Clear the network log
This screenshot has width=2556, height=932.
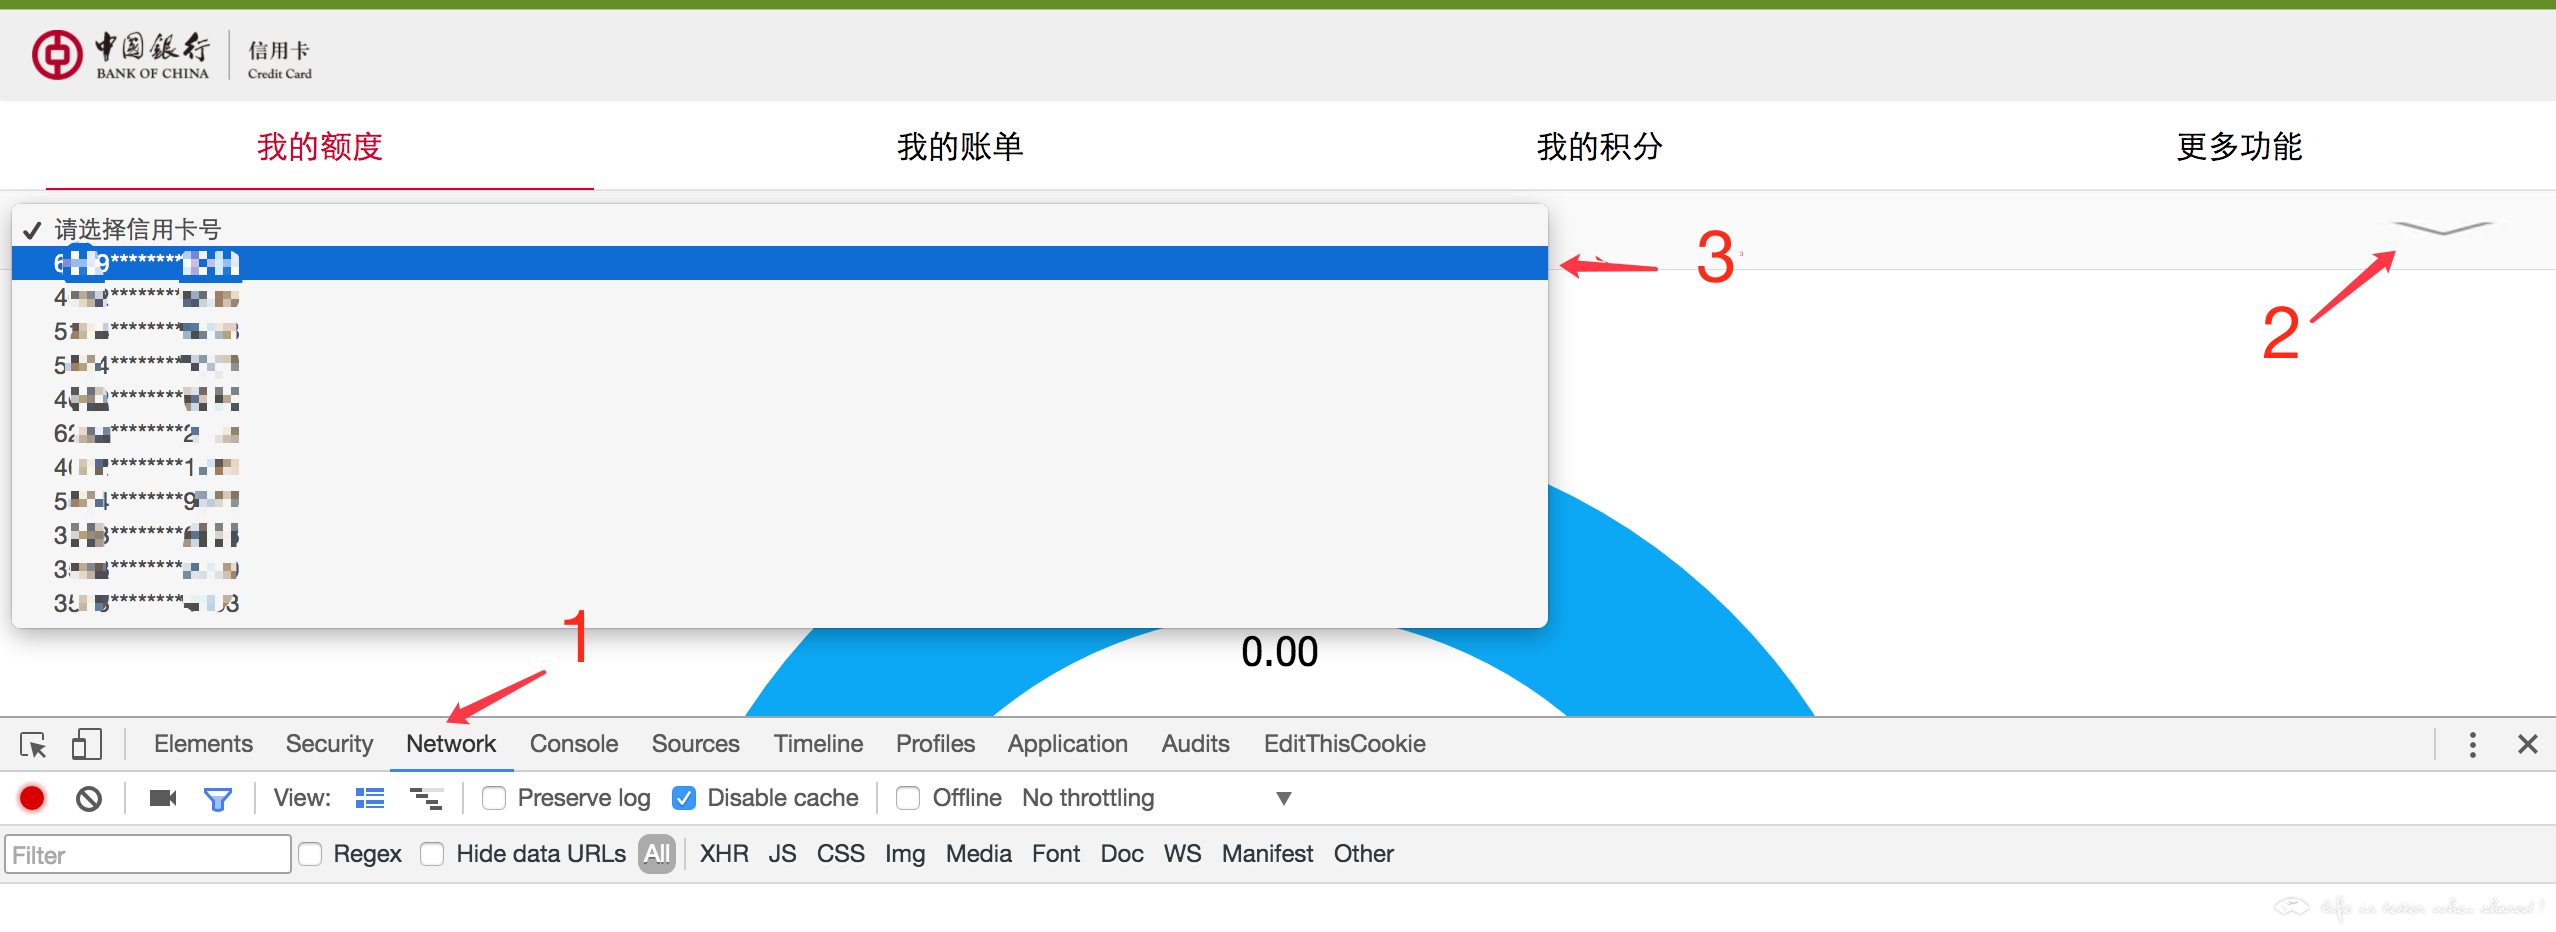89,798
